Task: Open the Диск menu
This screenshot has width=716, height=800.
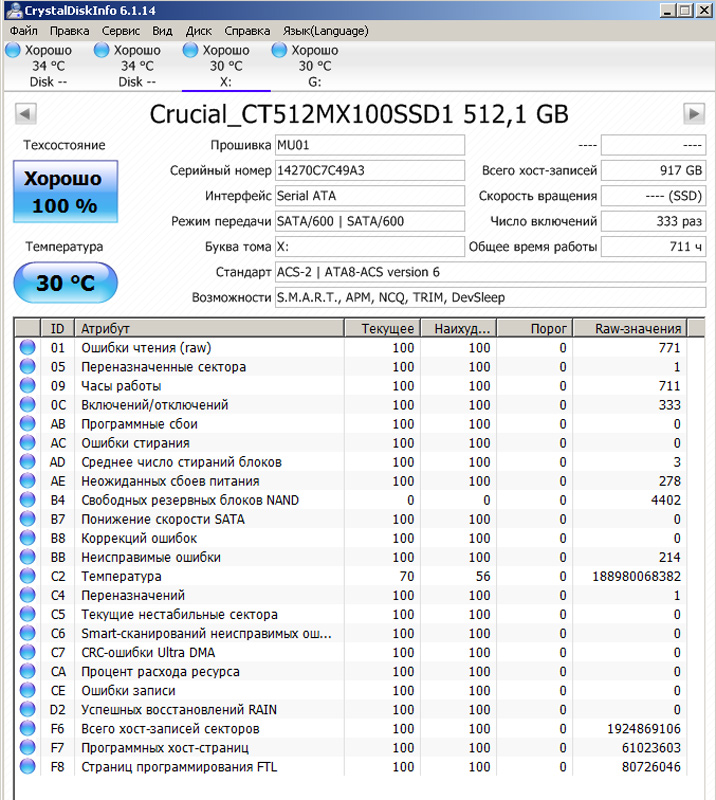Action: tap(199, 31)
